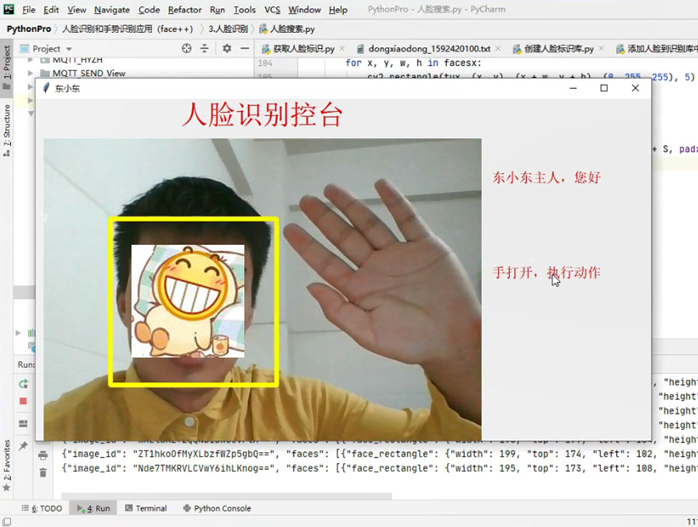The image size is (698, 527).
Task: Open the View menu
Action: [77, 9]
